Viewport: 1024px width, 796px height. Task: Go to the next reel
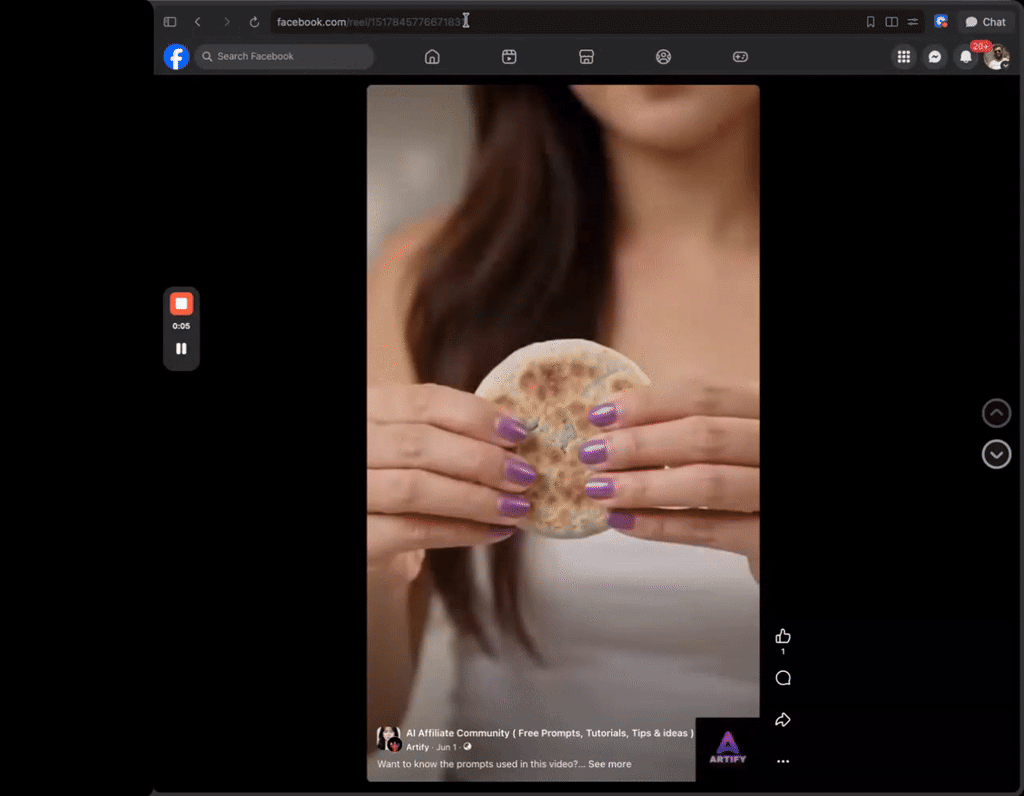pos(996,454)
